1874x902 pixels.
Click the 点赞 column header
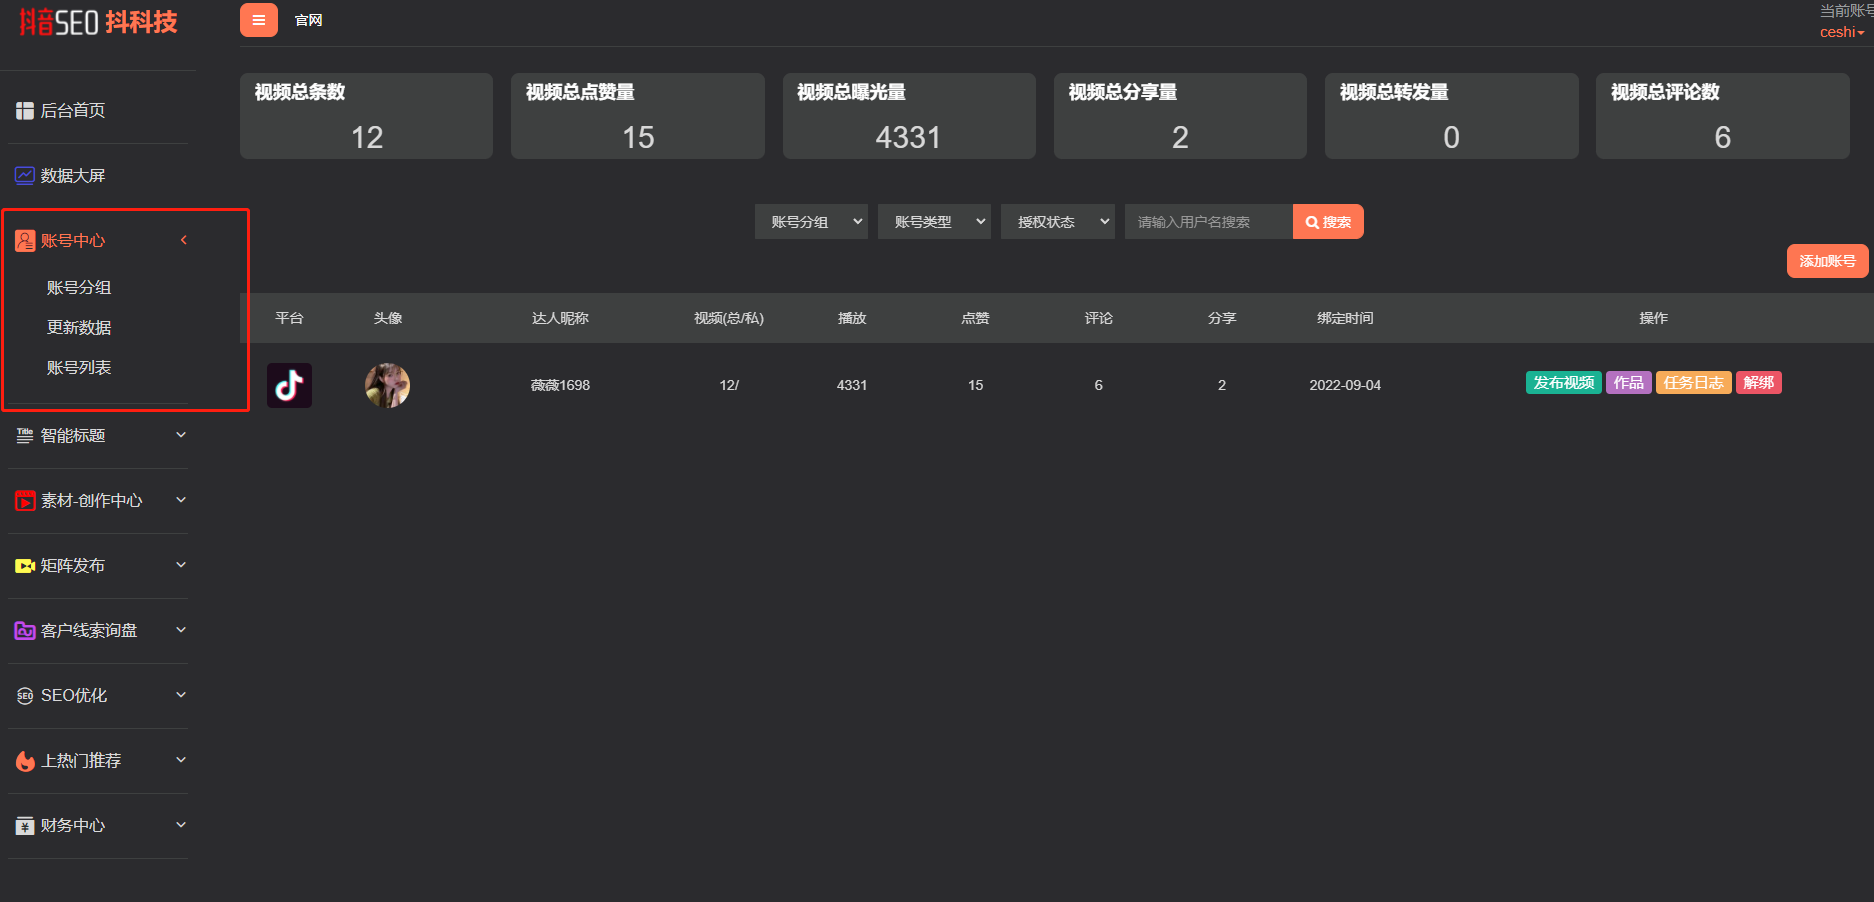click(975, 318)
